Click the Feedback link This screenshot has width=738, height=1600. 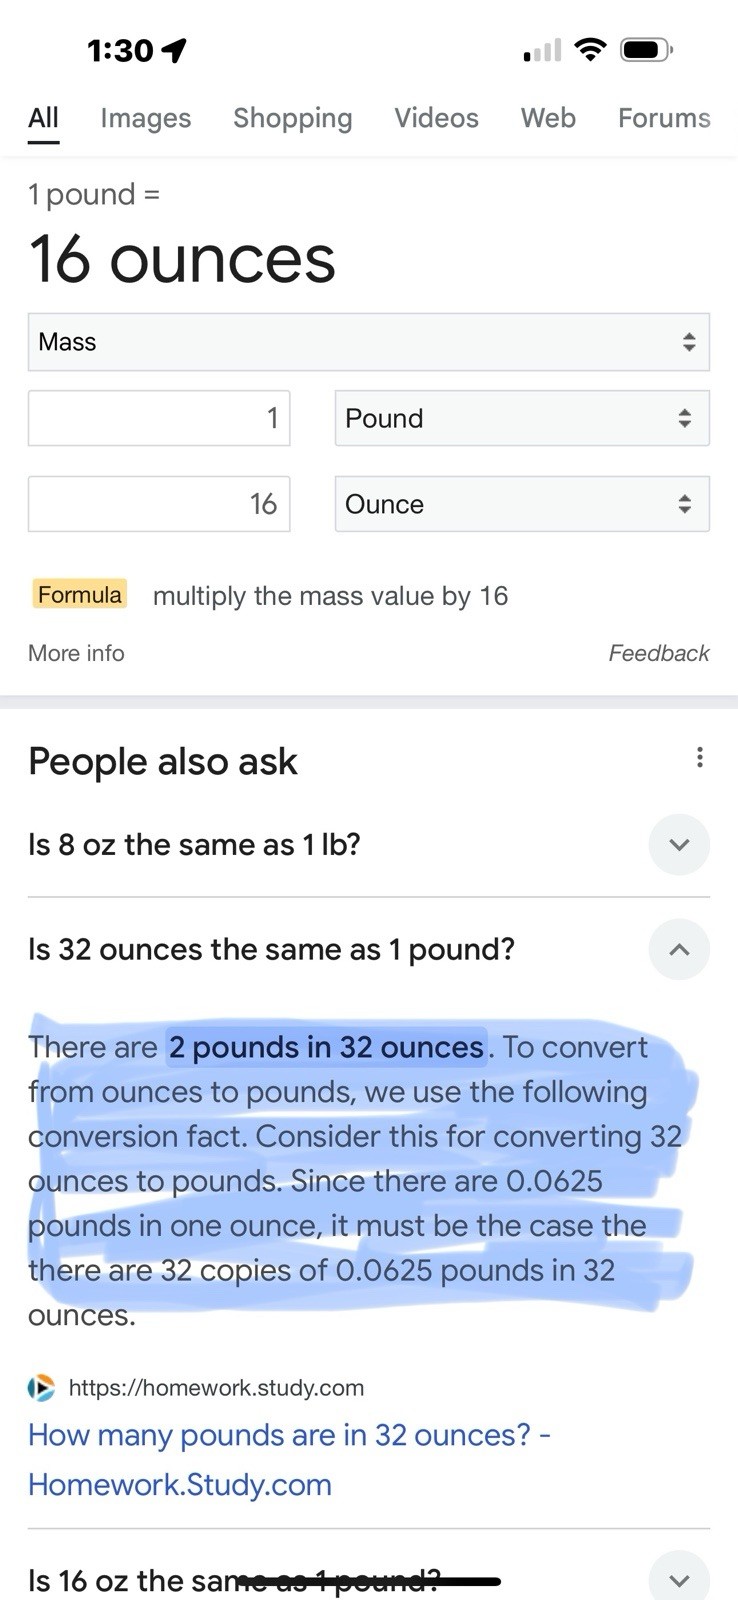(659, 653)
